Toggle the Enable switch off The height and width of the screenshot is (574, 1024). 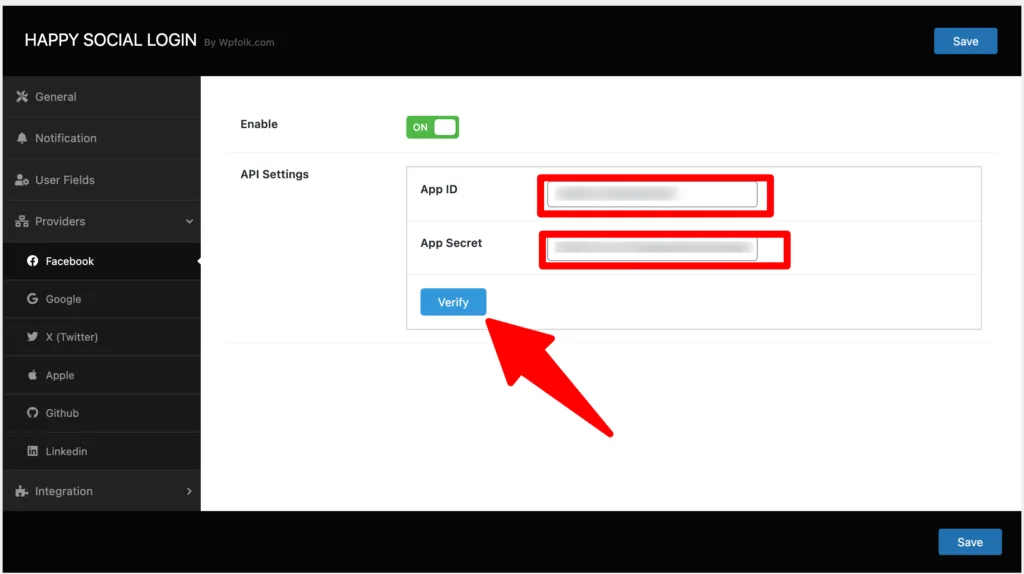pos(432,127)
